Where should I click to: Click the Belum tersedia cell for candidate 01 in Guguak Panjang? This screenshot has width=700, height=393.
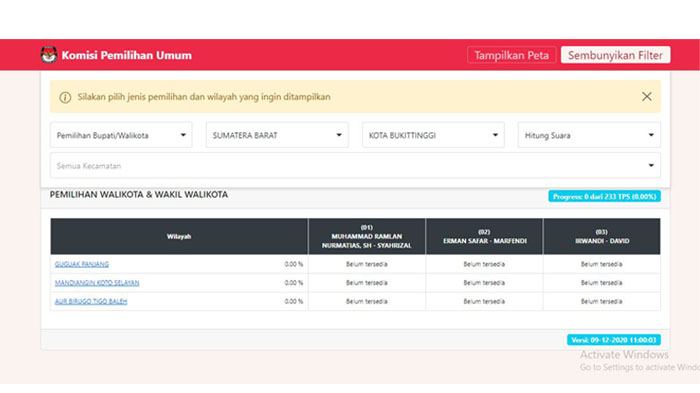(x=367, y=264)
